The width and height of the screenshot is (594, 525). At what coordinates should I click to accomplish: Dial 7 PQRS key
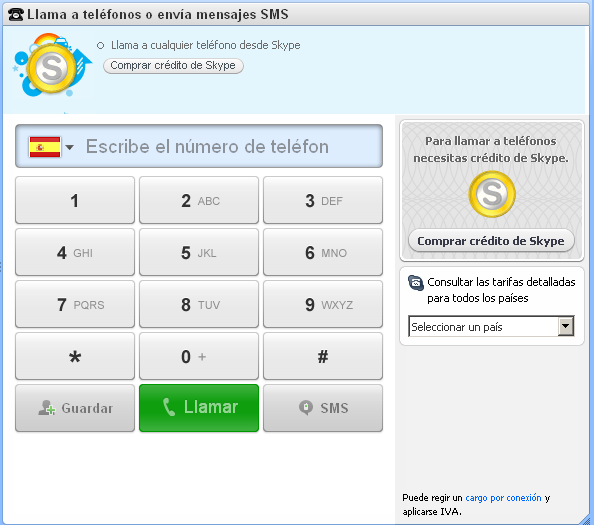click(75, 304)
